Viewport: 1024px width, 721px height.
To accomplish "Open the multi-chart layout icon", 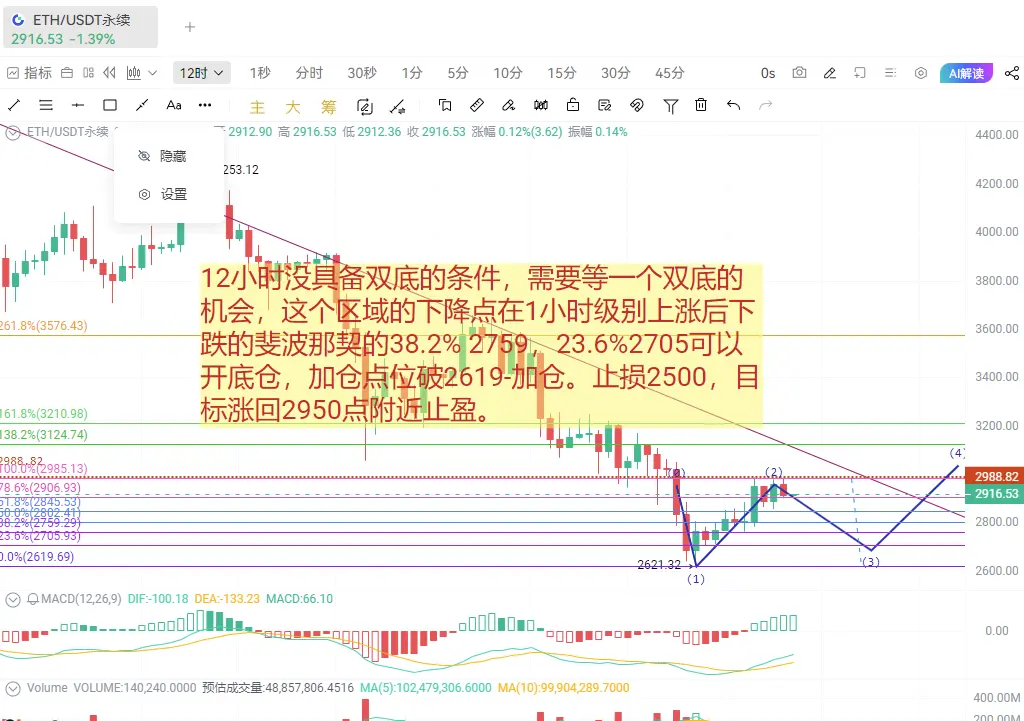I will [89, 73].
